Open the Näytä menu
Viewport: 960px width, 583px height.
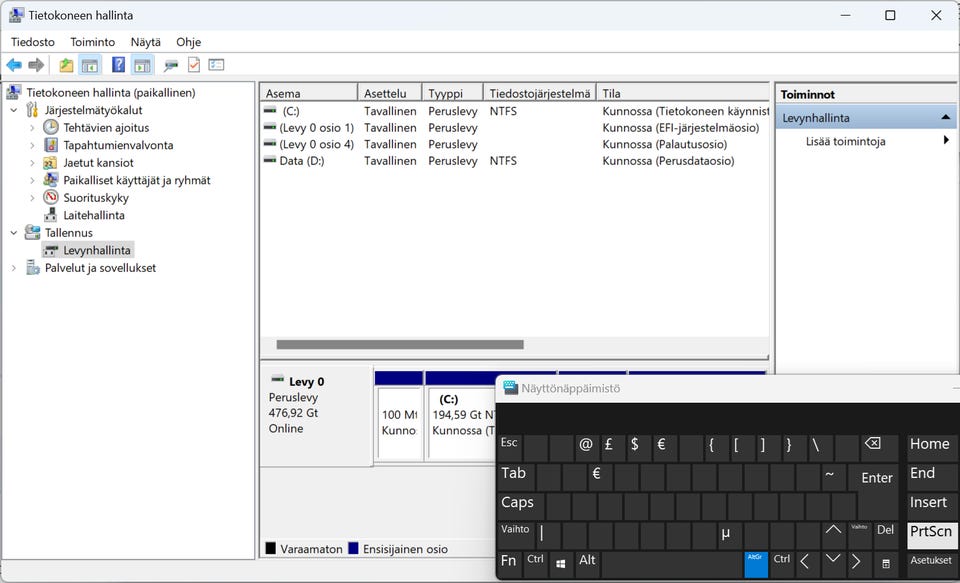click(145, 42)
